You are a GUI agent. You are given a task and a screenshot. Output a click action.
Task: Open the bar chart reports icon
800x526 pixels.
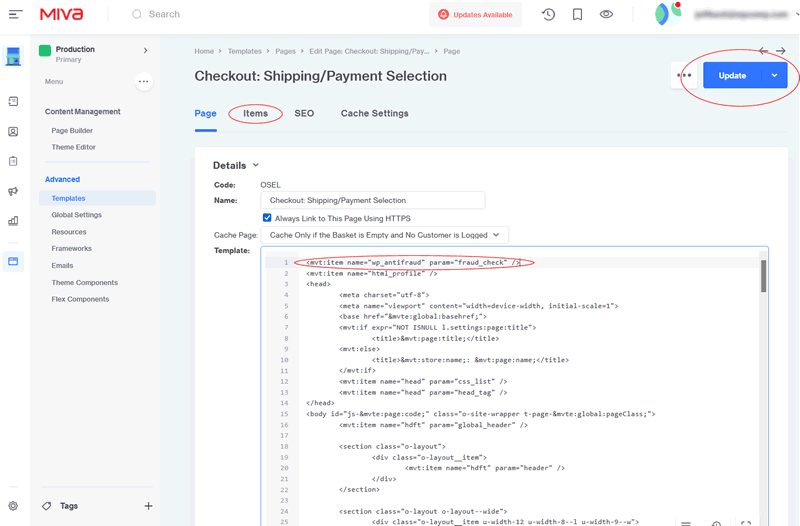click(13, 221)
